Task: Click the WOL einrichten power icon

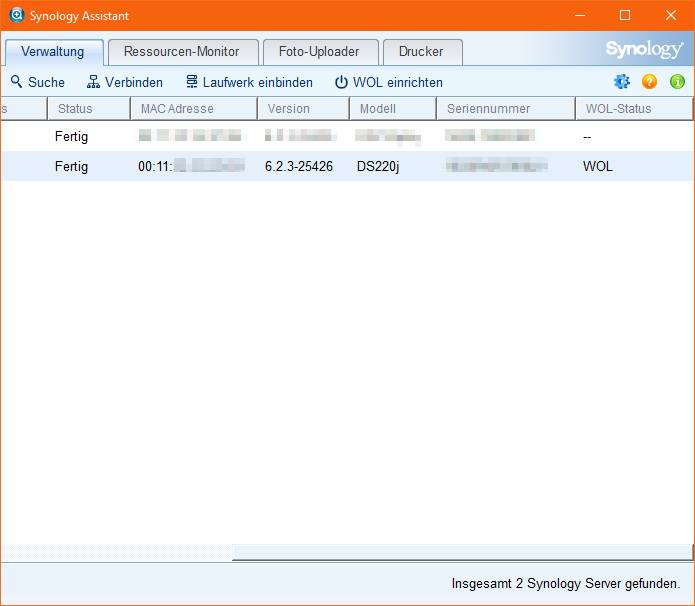Action: 341,82
